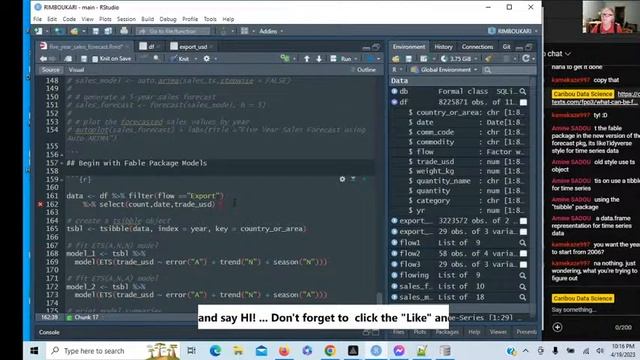This screenshot has width=640, height=360.
Task: Switch the editor to Visual mode
Action: click(76, 70)
